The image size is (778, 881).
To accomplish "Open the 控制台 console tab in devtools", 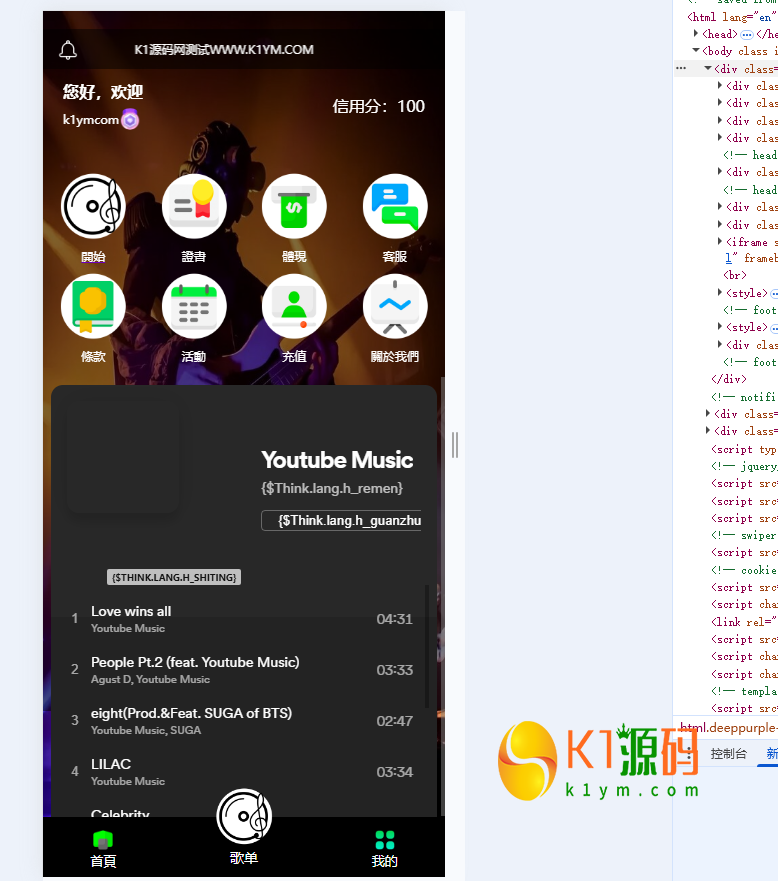I will click(x=729, y=754).
